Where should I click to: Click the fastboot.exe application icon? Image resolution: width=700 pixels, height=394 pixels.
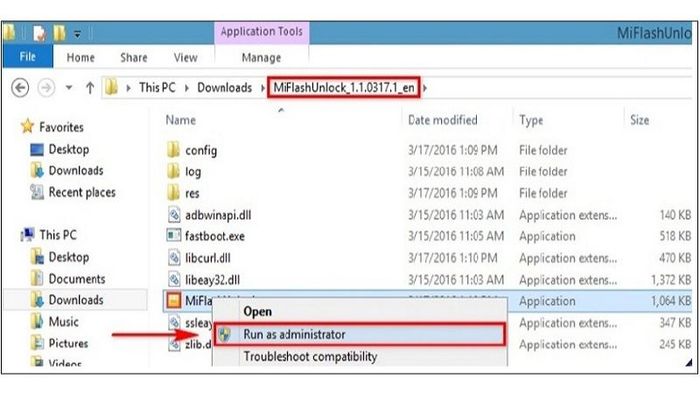174,236
